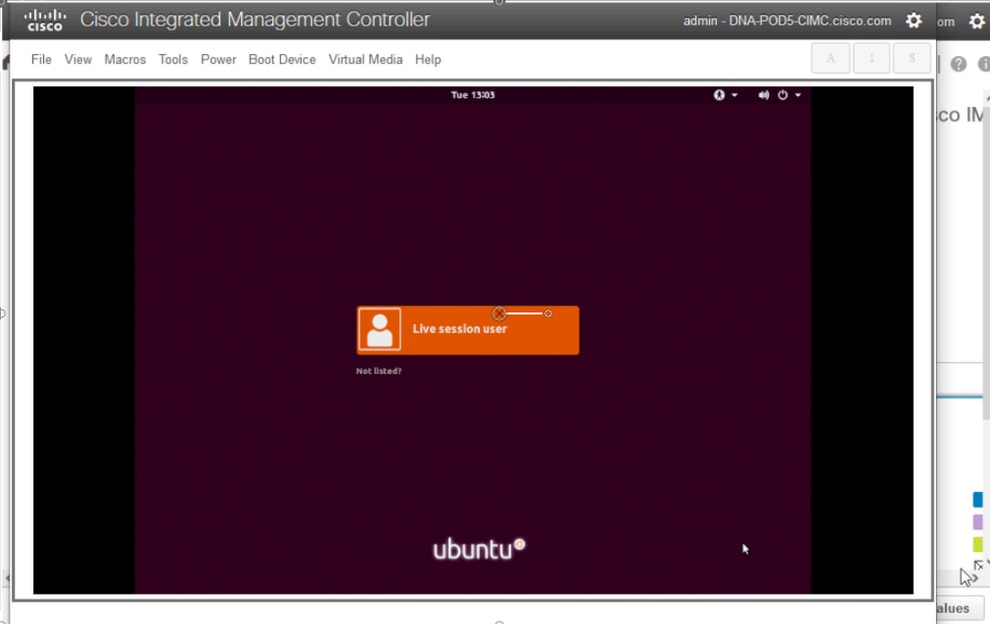
Task: Click the gear icon in the background window
Action: [x=977, y=21]
